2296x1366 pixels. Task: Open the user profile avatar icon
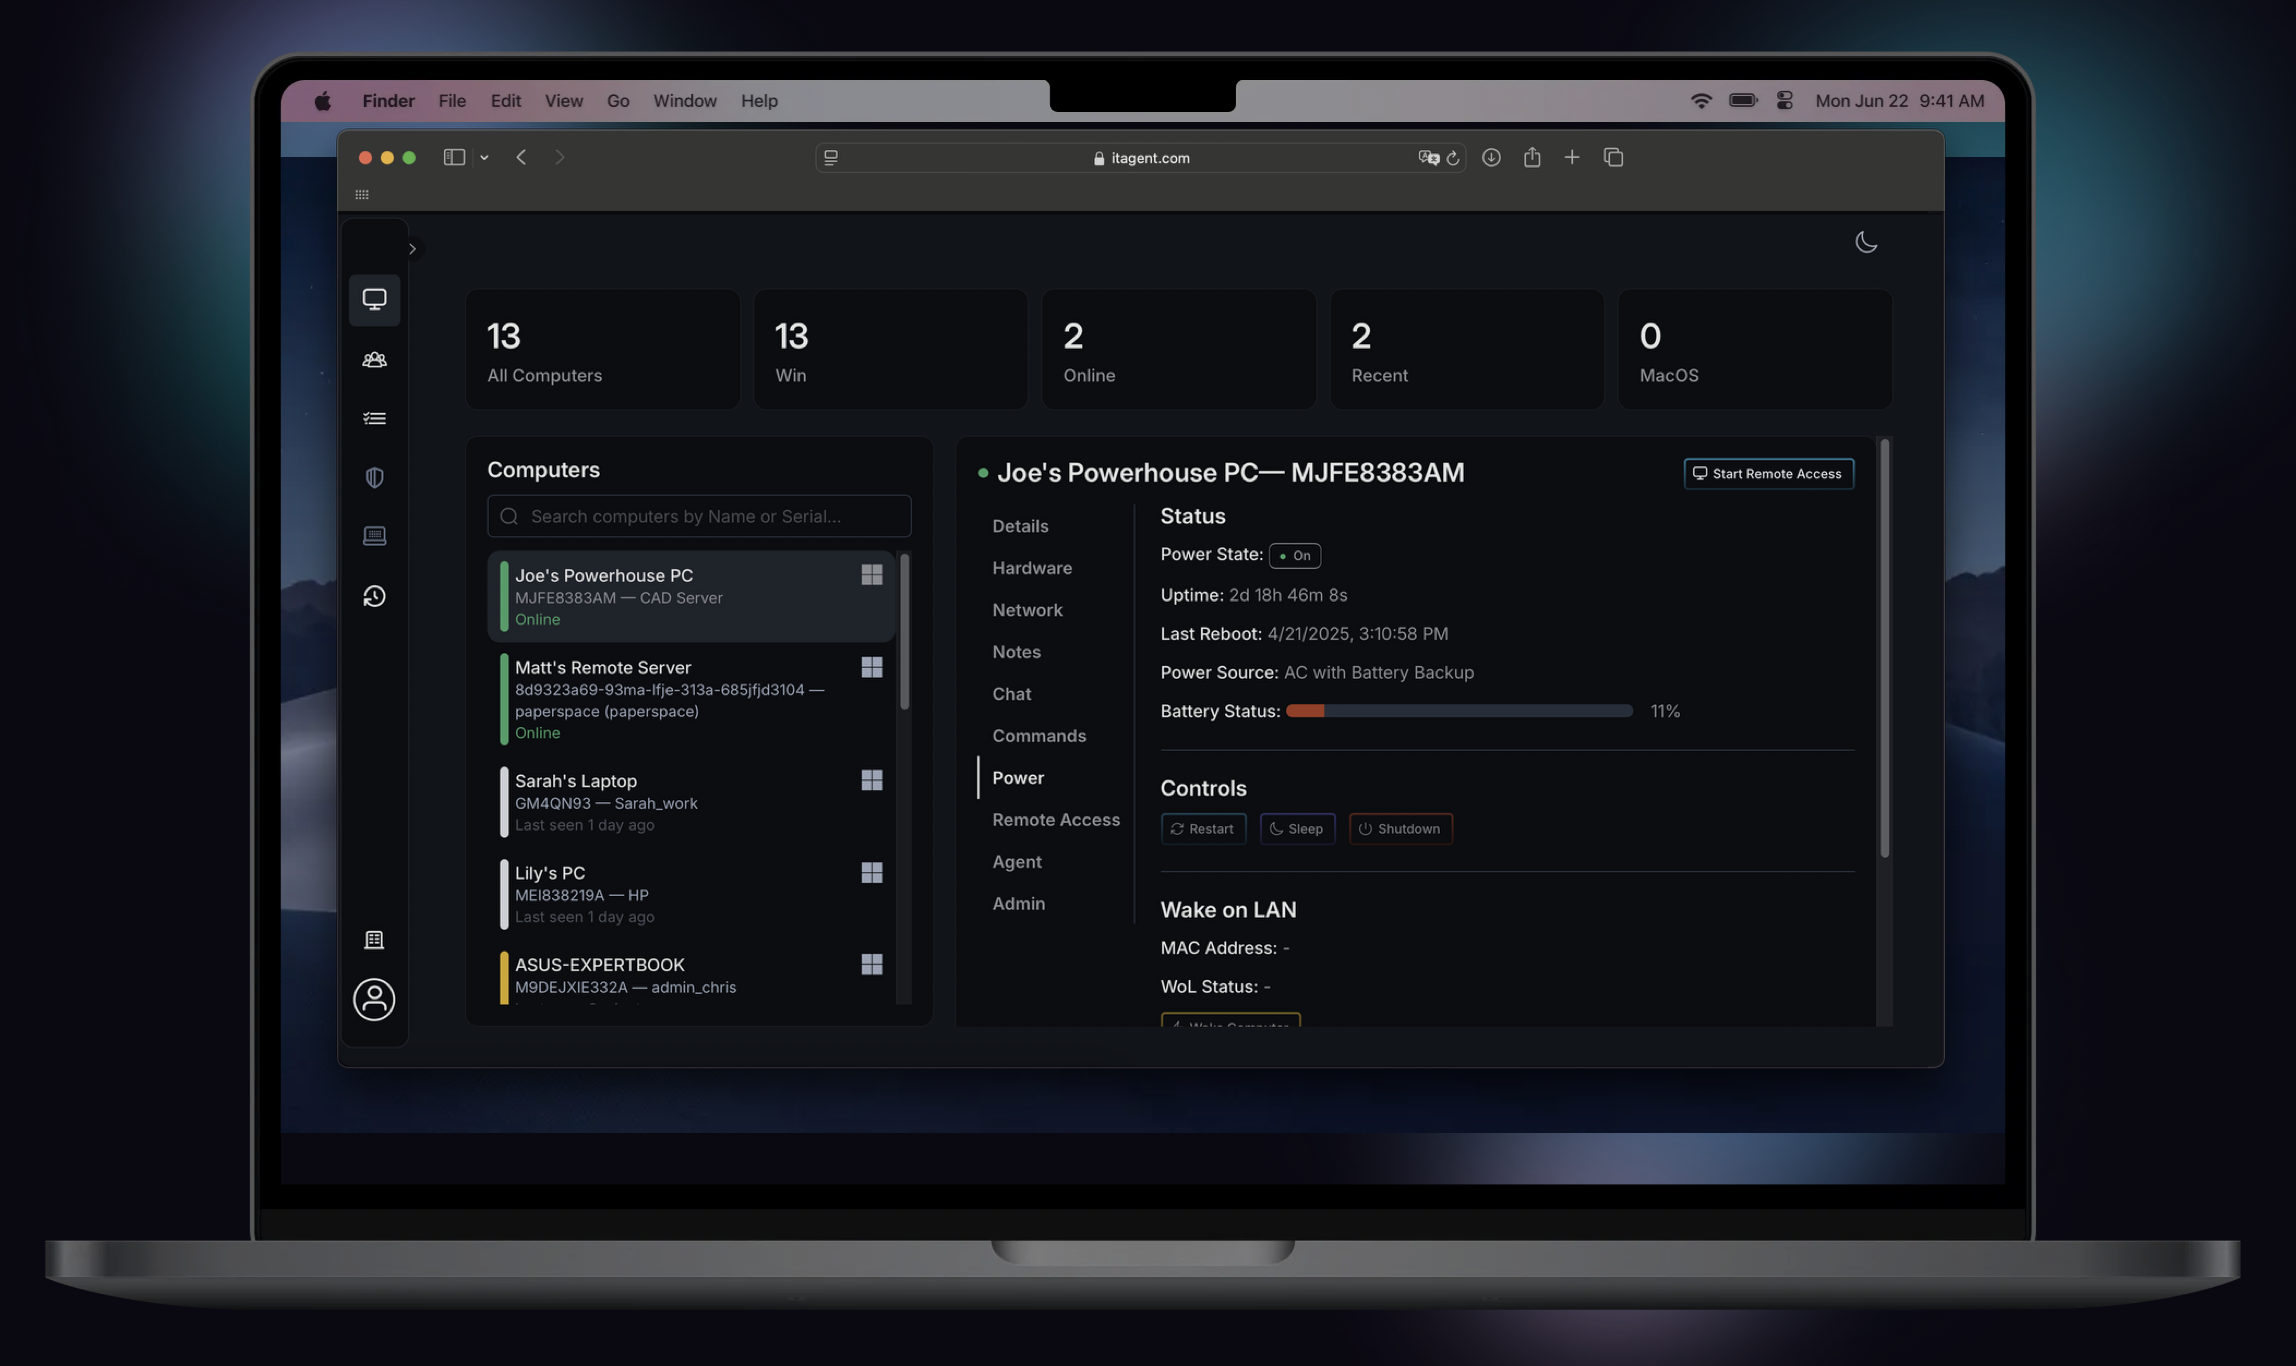[374, 999]
